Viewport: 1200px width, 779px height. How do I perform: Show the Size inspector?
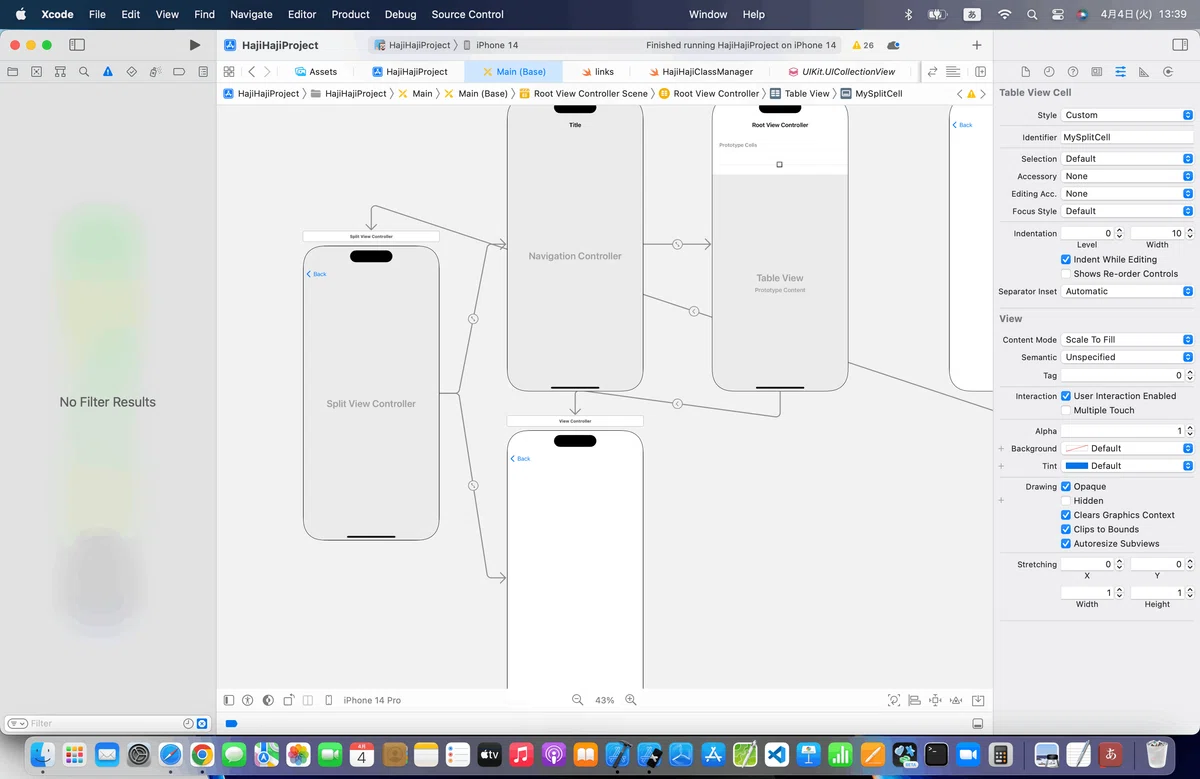(x=1144, y=72)
